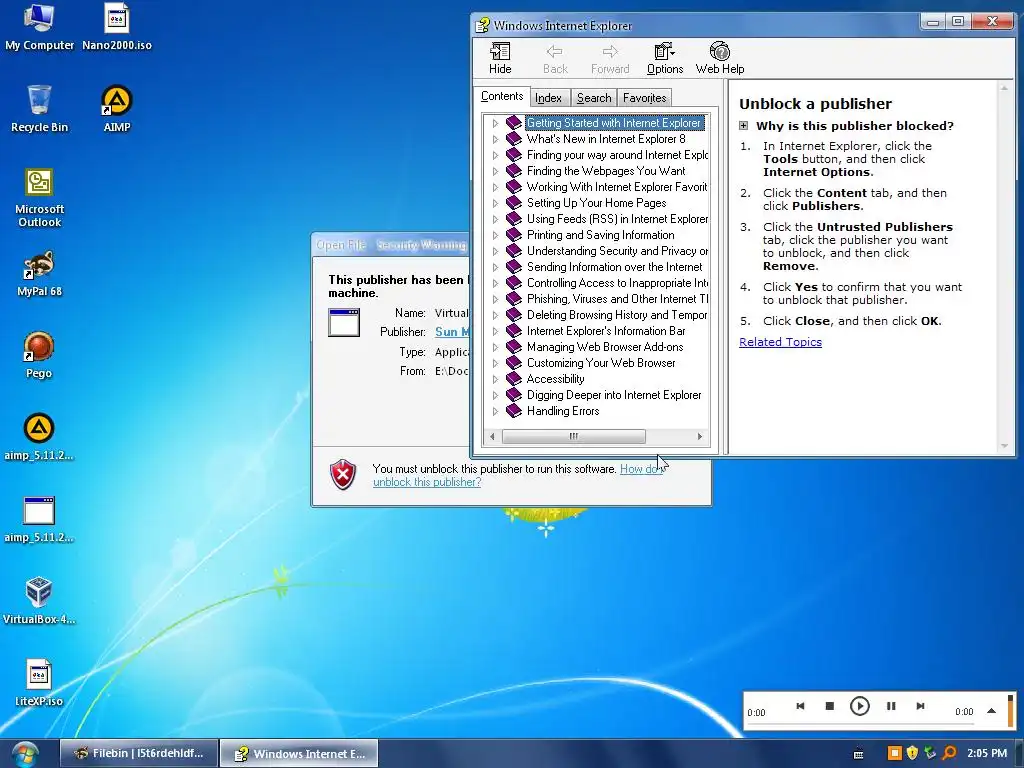Screen dimensions: 1024x768
Task: Click the media widget orange volume bar
Action: pyautogui.click(x=1011, y=711)
